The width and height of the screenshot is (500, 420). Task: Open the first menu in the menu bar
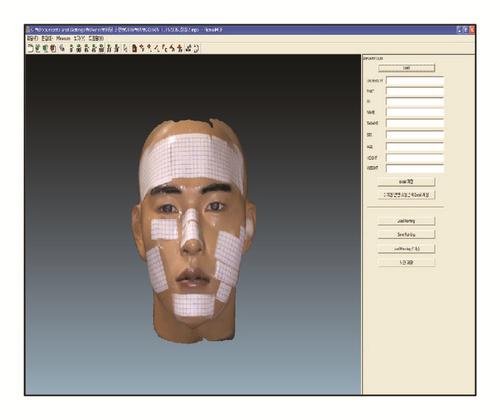32,39
